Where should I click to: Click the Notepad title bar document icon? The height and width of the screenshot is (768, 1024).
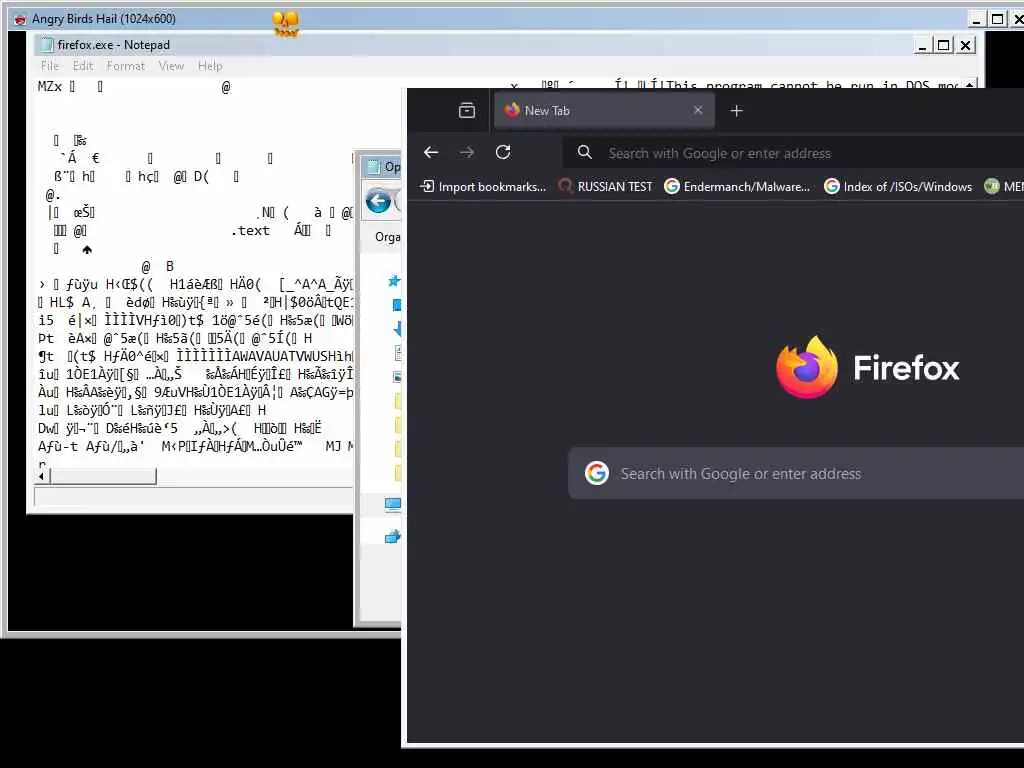coord(47,44)
